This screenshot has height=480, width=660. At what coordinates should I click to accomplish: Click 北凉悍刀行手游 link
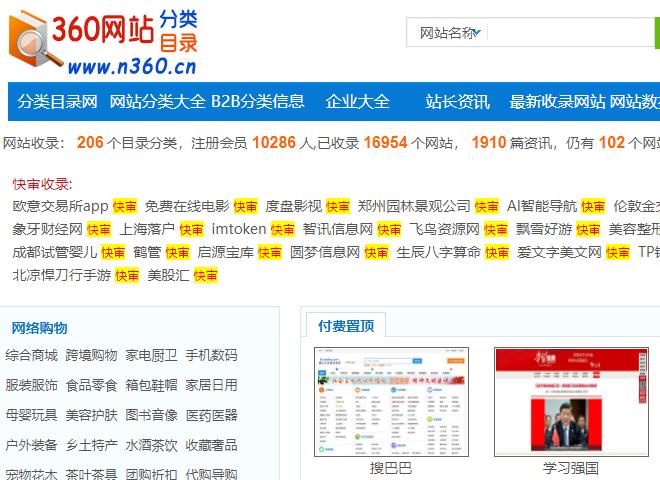point(62,275)
